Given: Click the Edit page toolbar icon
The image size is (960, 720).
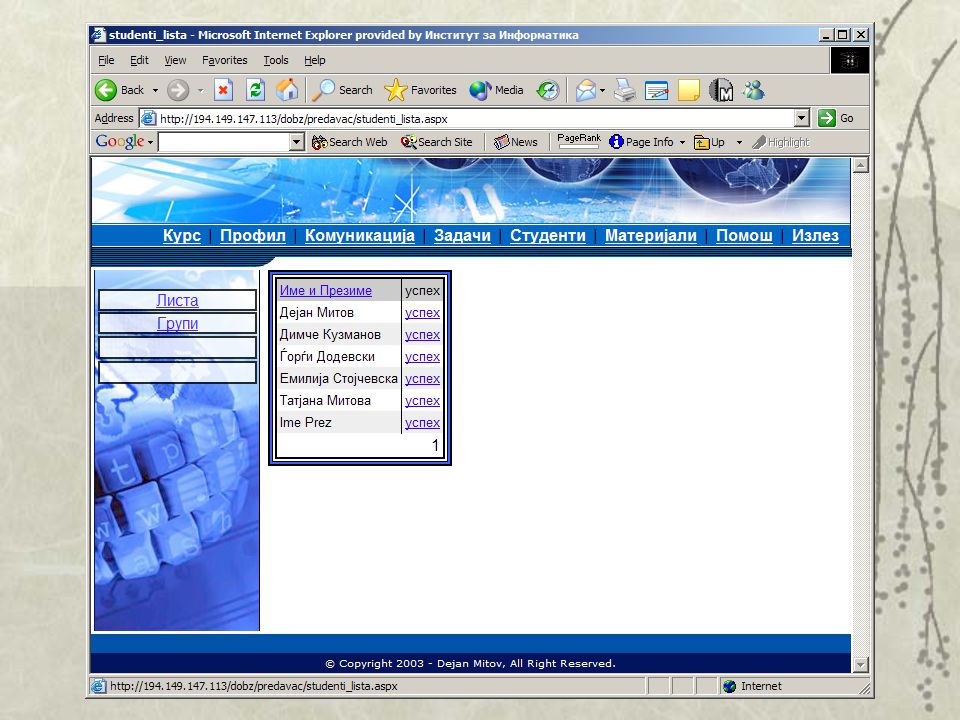Looking at the screenshot, I should (656, 90).
